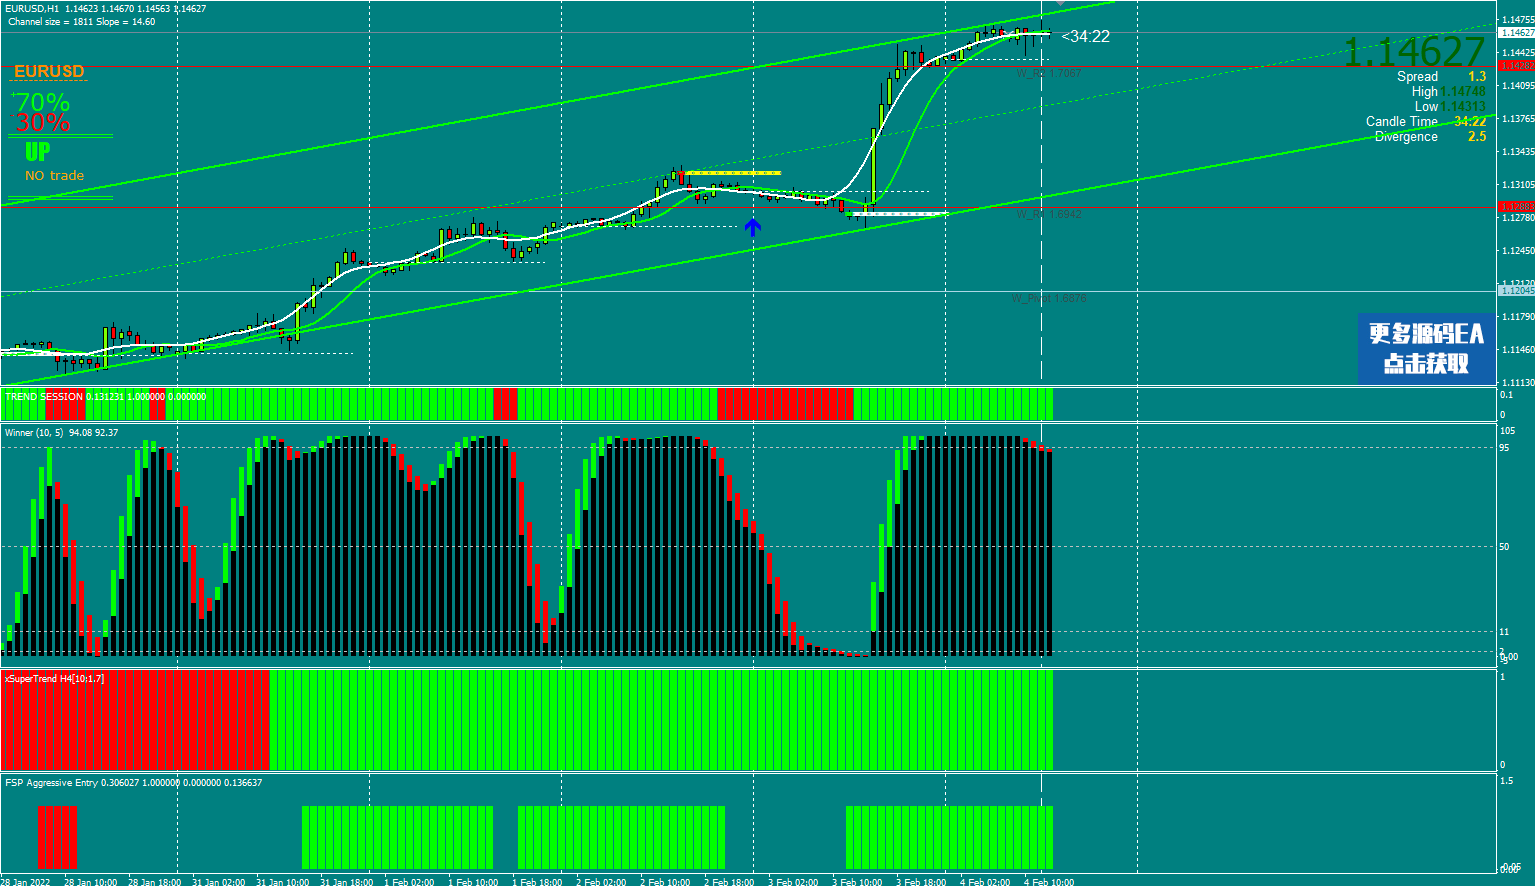Select the xSuperTrend H4 indicator label
Image resolution: width=1535 pixels, height=886 pixels.
[54, 679]
